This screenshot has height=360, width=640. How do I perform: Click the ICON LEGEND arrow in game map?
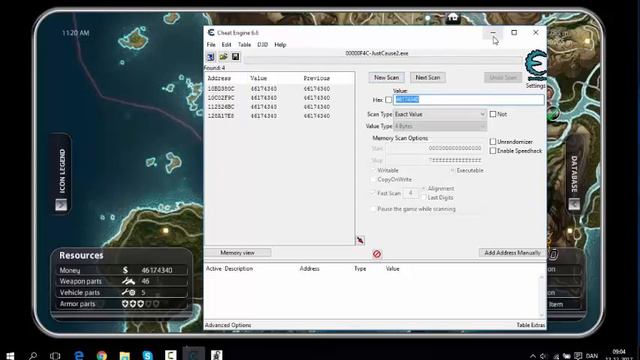[x=61, y=204]
